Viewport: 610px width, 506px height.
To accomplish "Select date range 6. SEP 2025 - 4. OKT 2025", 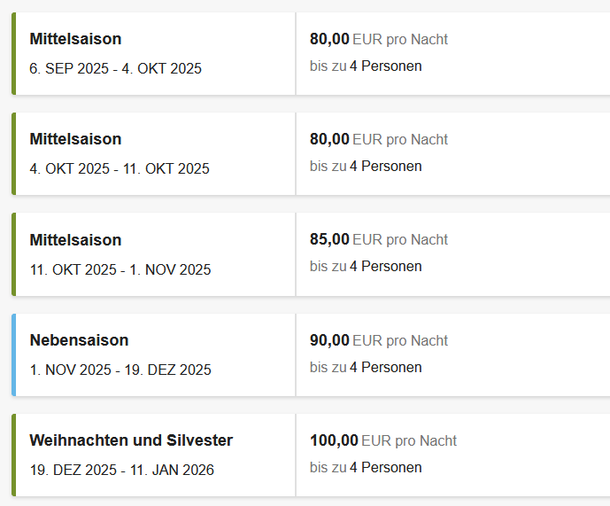I will [x=116, y=69].
